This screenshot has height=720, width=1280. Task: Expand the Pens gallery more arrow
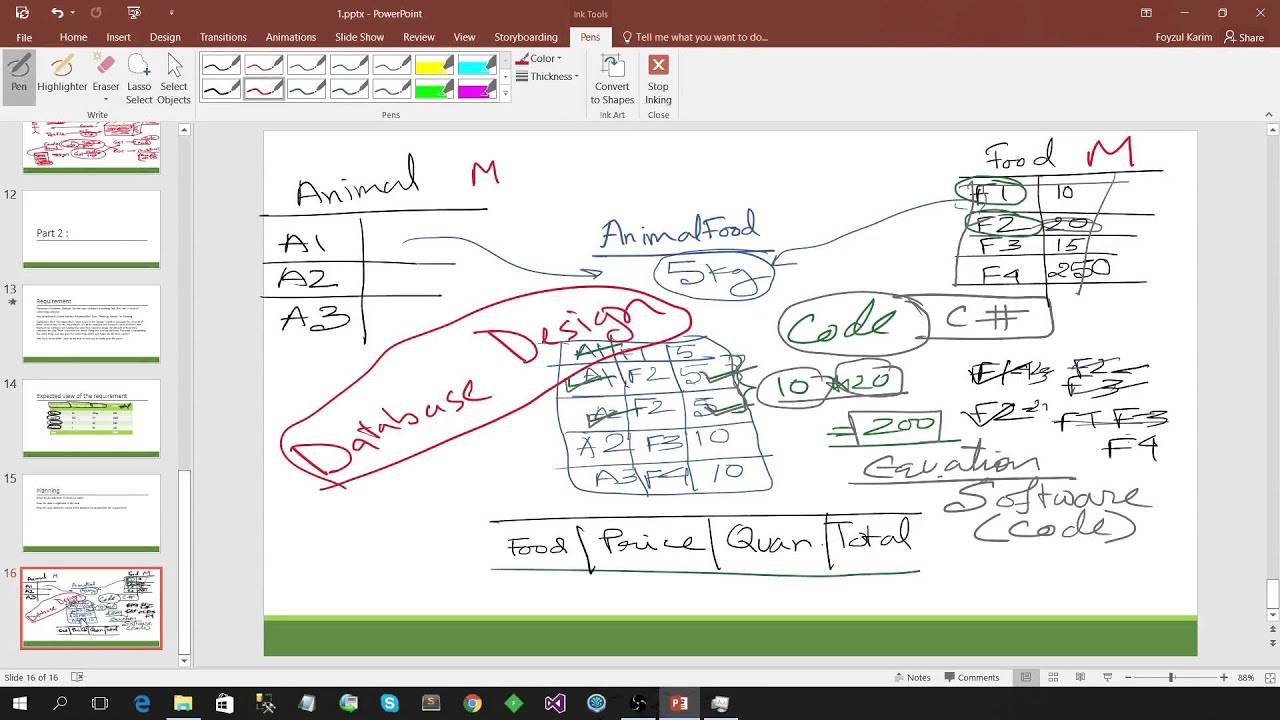click(x=505, y=94)
